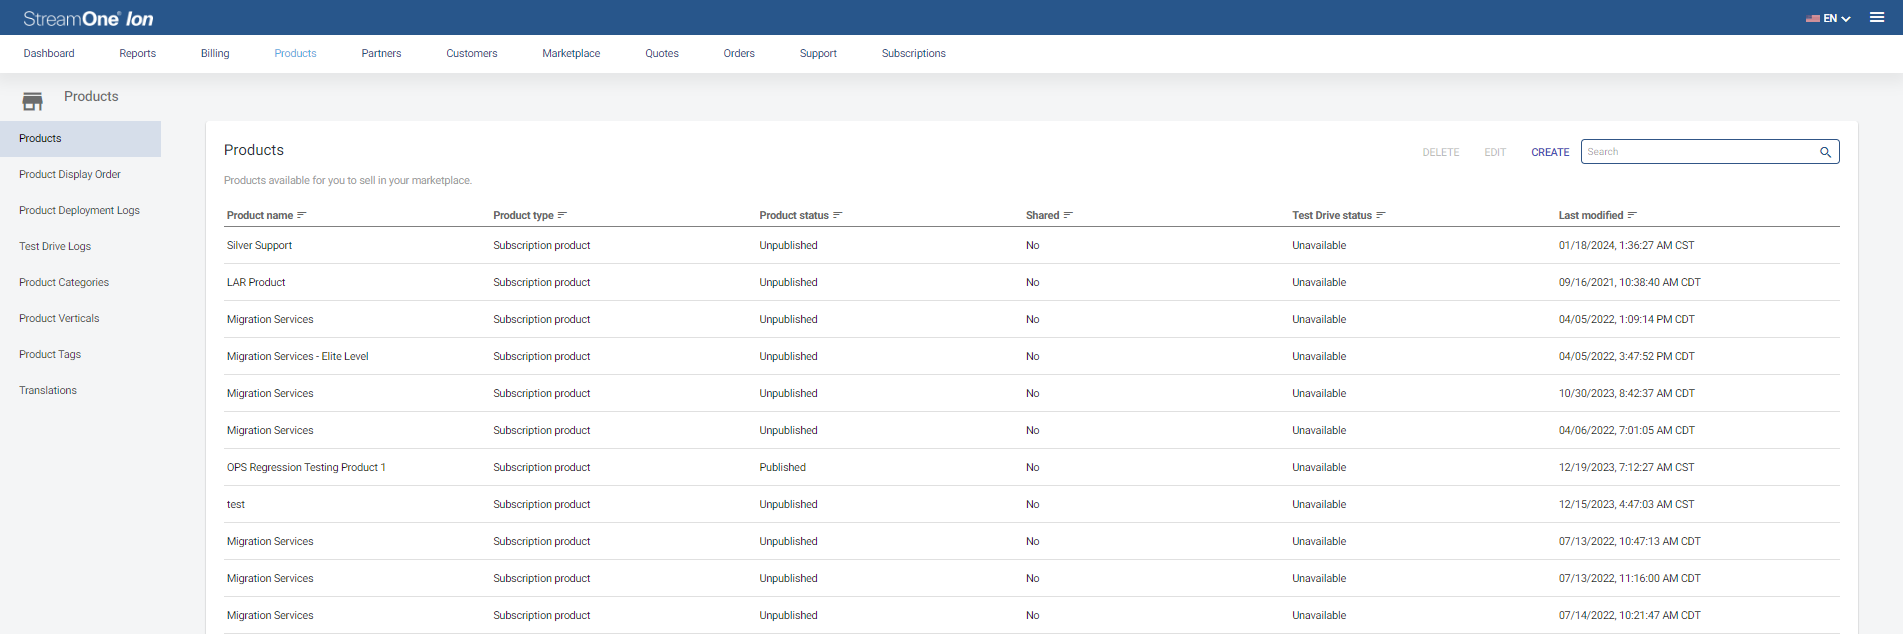Click Shared column sort icon
Viewport: 1903px width, 634px height.
(x=1068, y=215)
